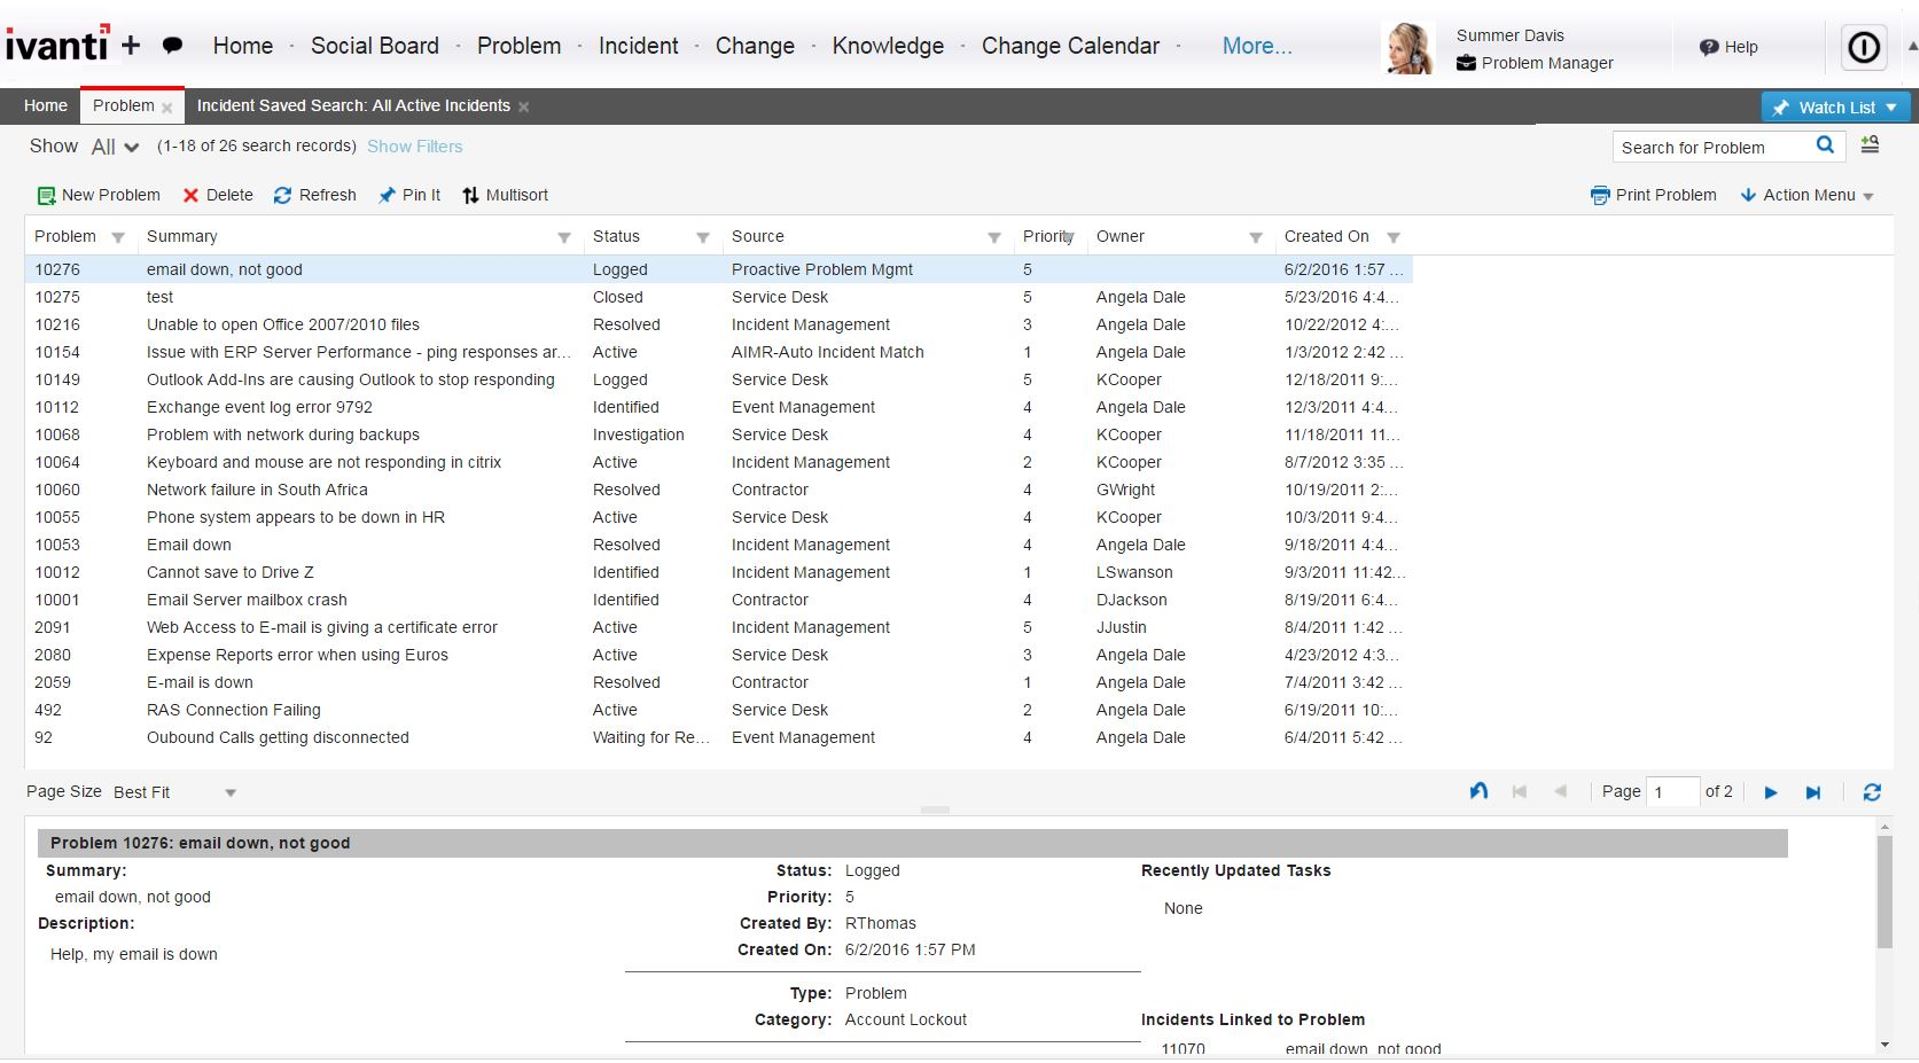Open Change menu item
1919x1063 pixels.
755,46
